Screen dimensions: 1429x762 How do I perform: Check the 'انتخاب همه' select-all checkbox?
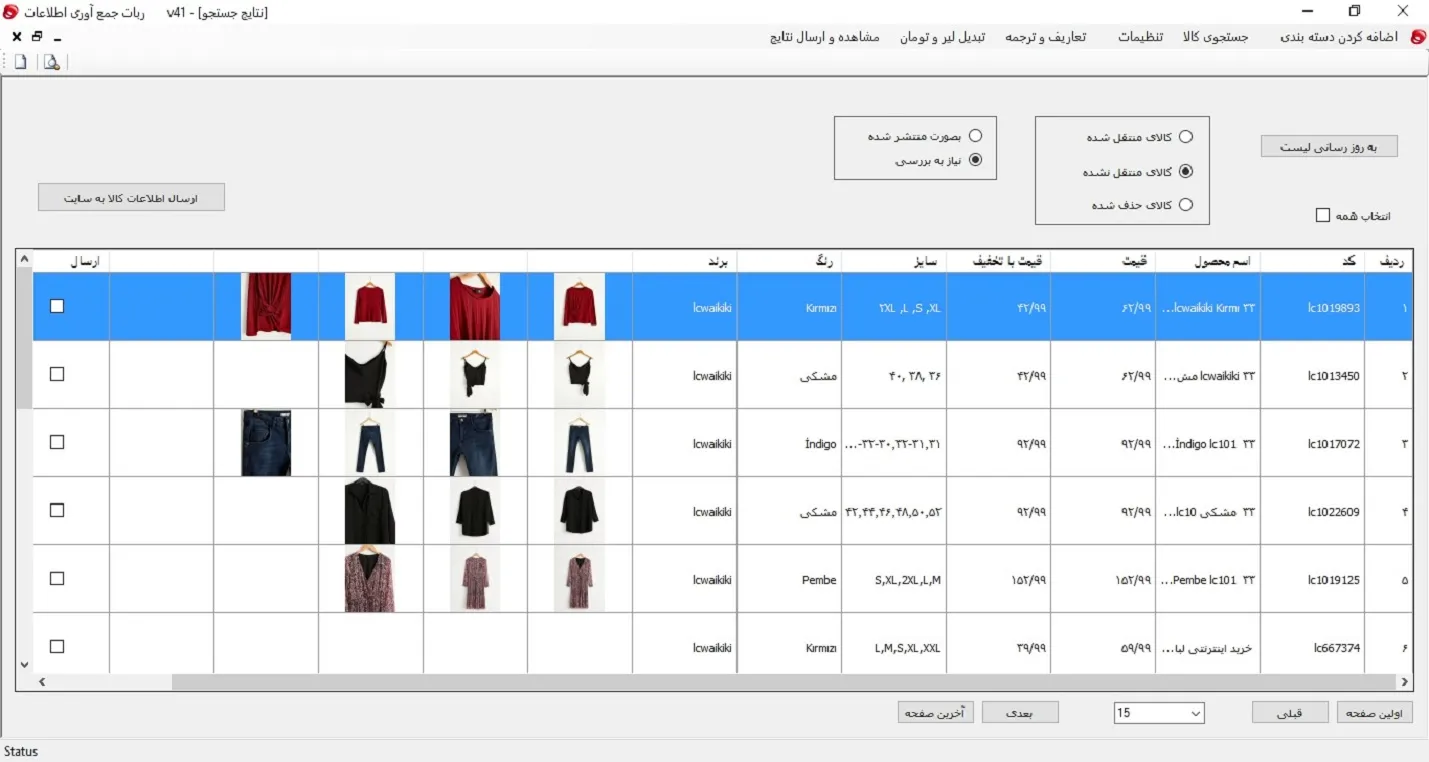click(1323, 215)
